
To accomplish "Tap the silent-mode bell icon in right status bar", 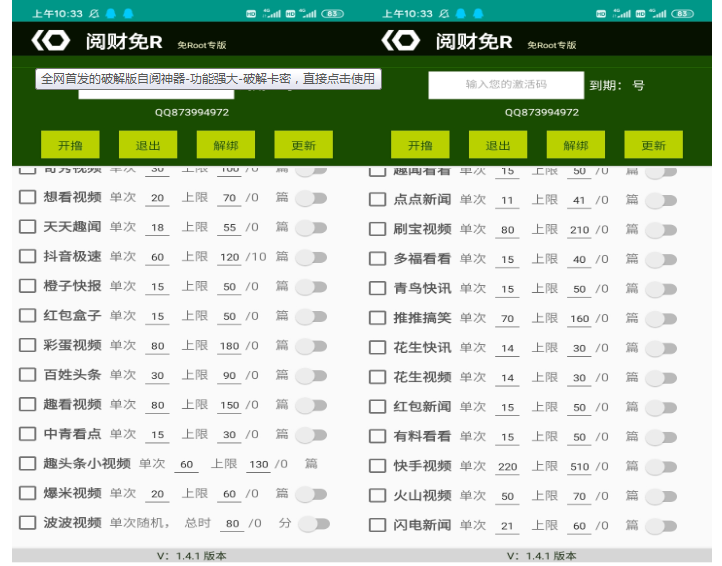I will pos(444,14).
